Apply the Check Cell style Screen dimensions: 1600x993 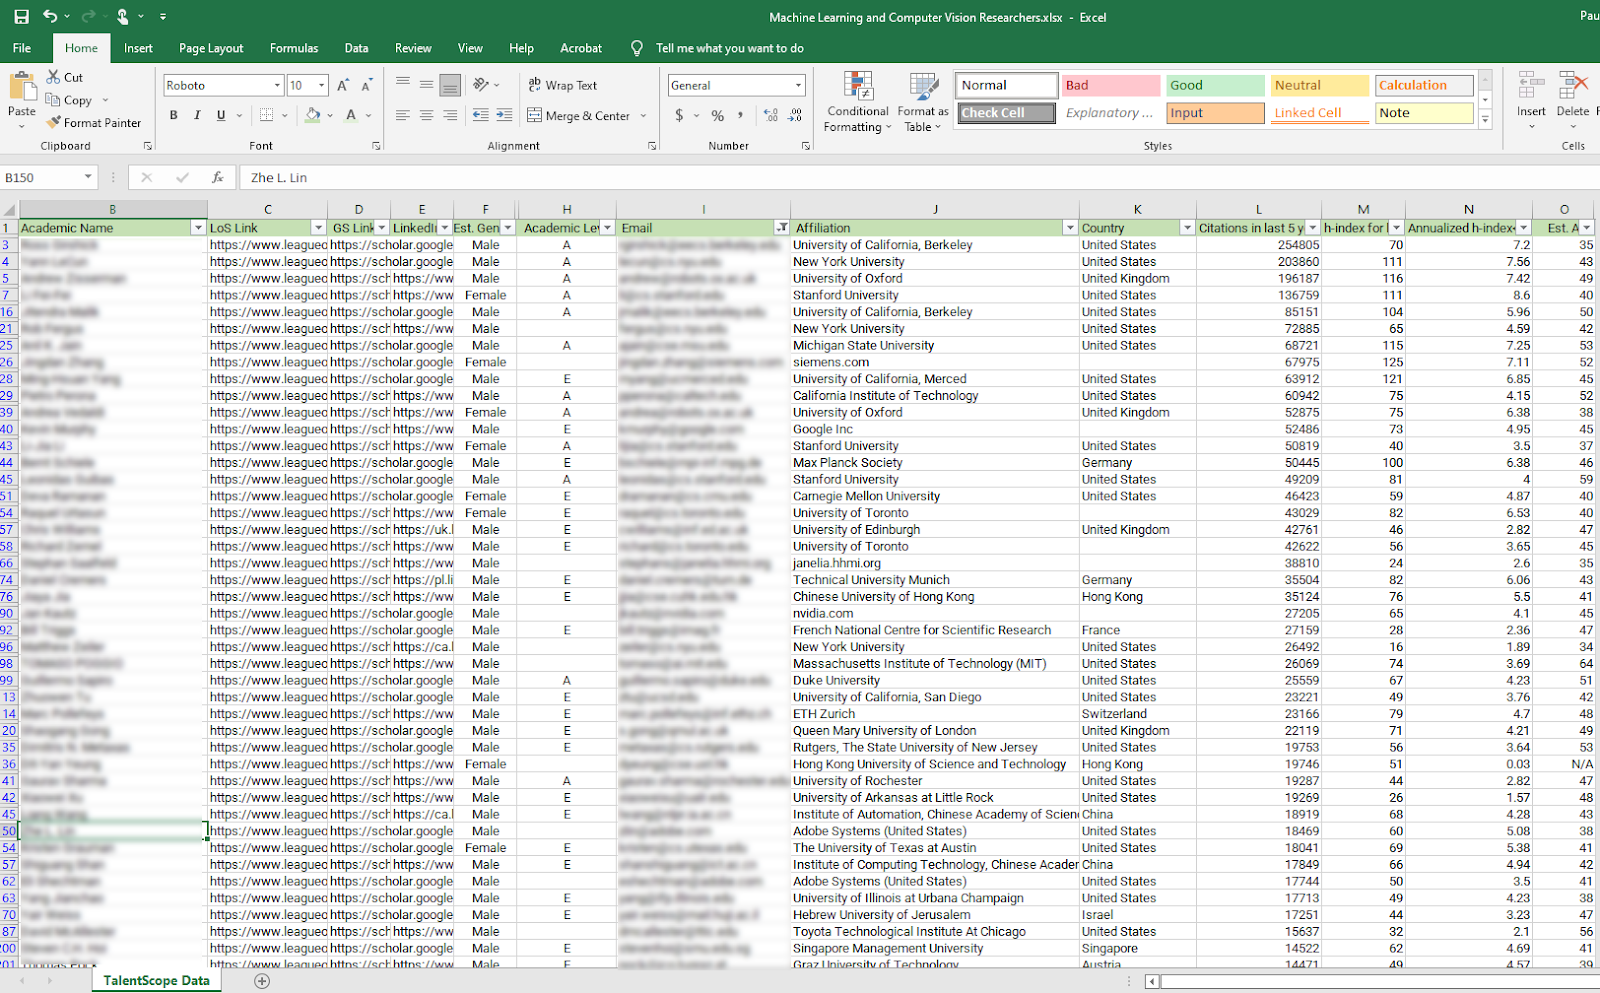[x=1005, y=113]
